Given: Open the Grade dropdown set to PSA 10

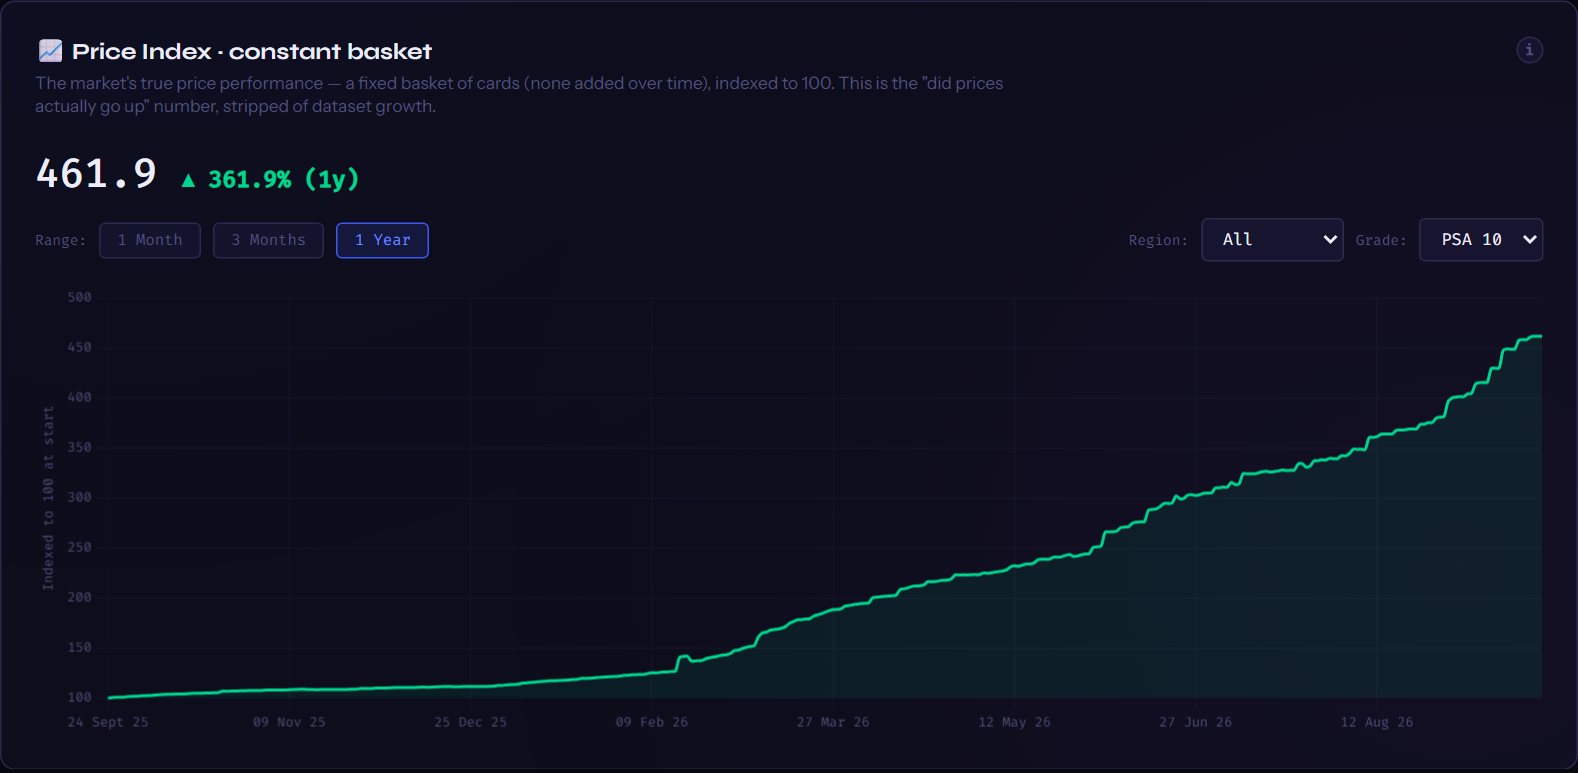Looking at the screenshot, I should pos(1481,240).
